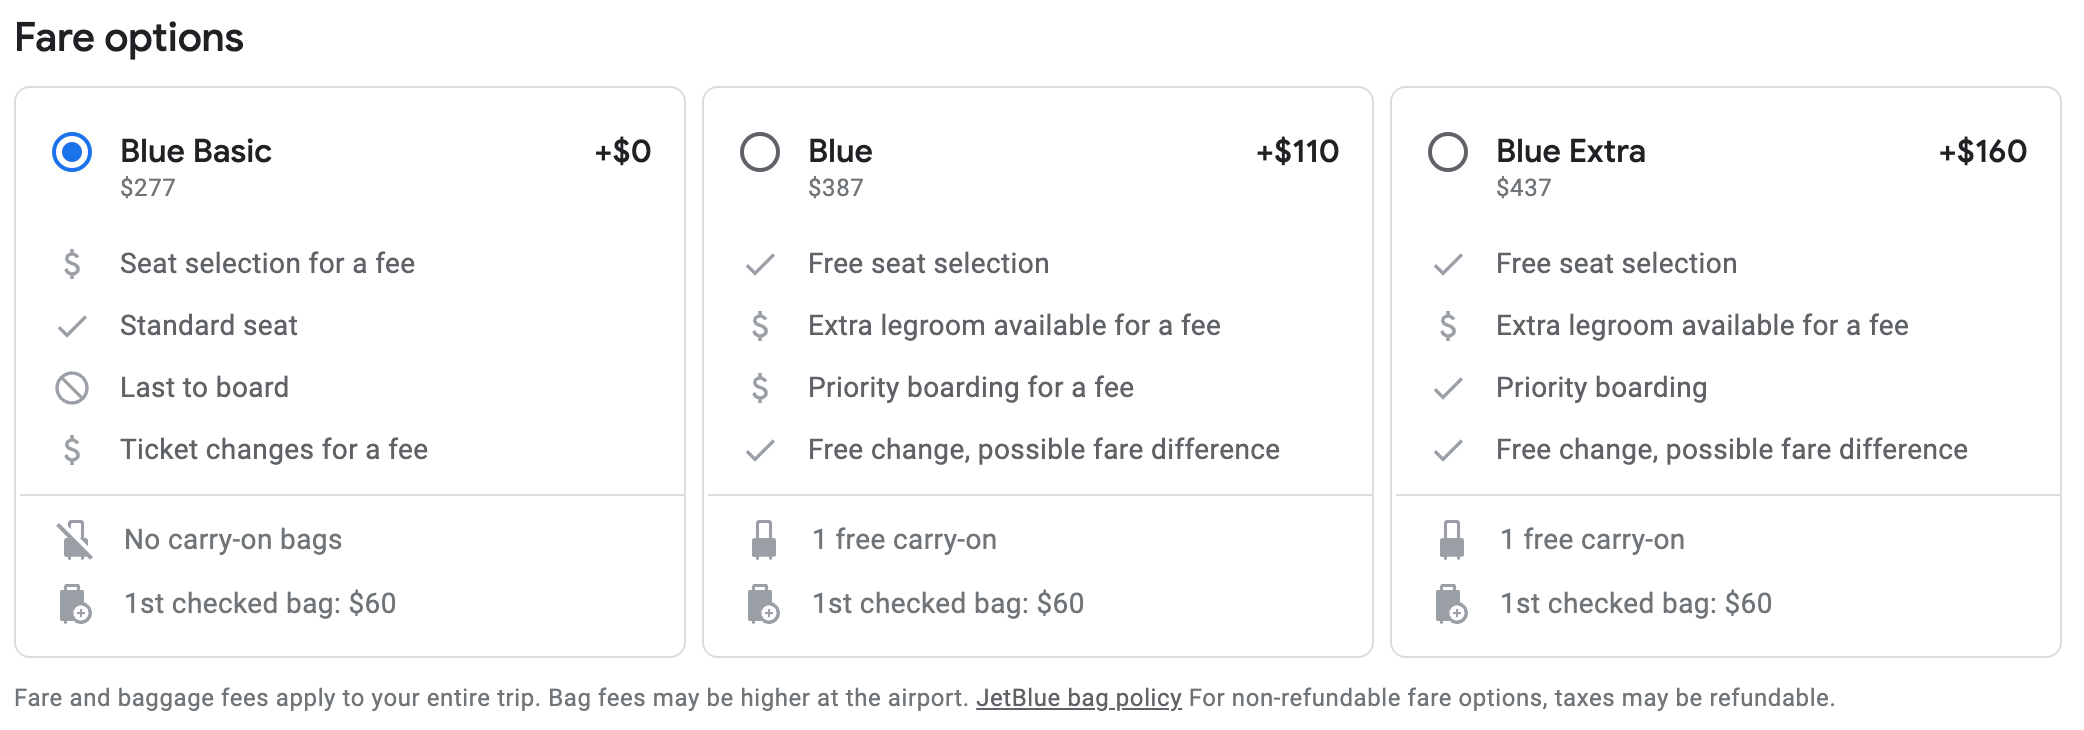The image size is (2084, 730).
Task: Click the Ticket changes for a fee text
Action: [x=274, y=450]
